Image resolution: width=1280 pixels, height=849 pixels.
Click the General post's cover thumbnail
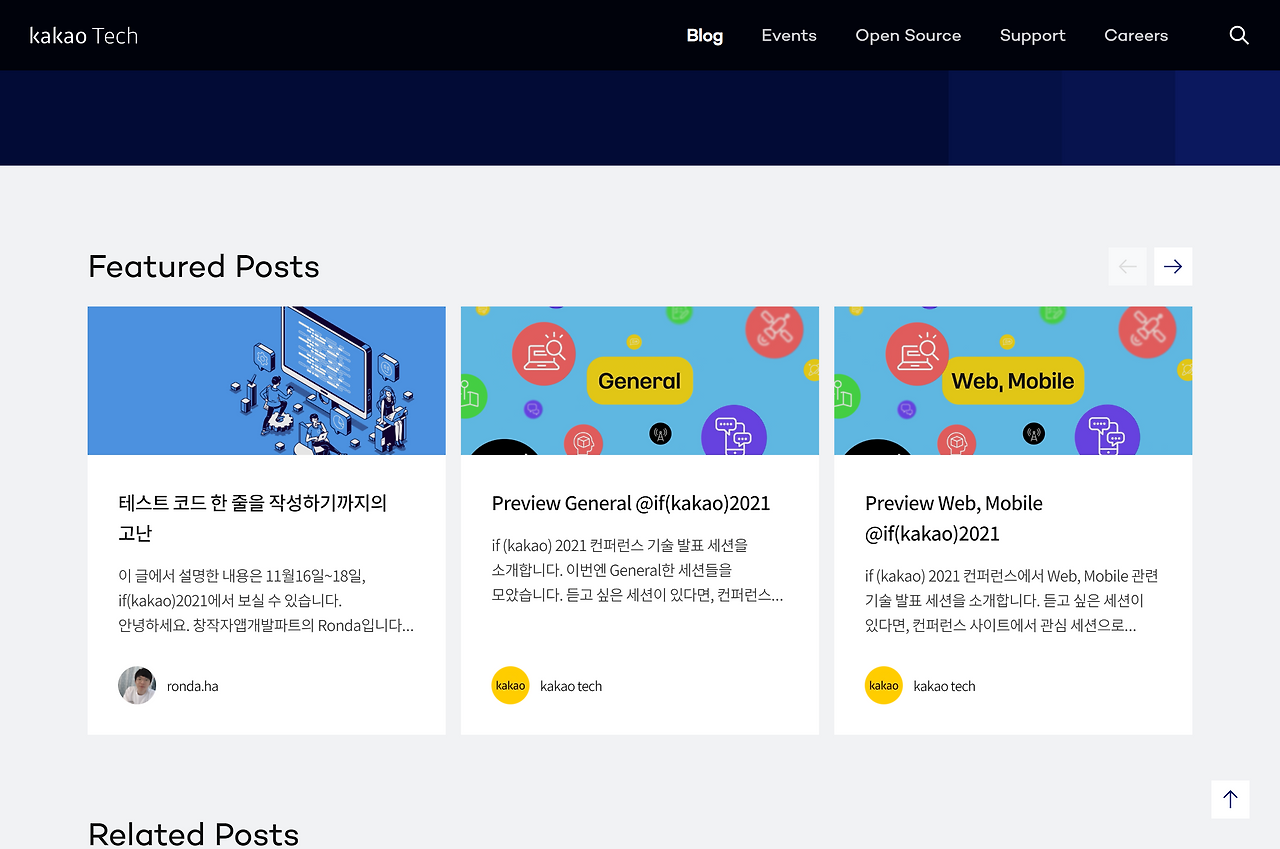[639, 380]
